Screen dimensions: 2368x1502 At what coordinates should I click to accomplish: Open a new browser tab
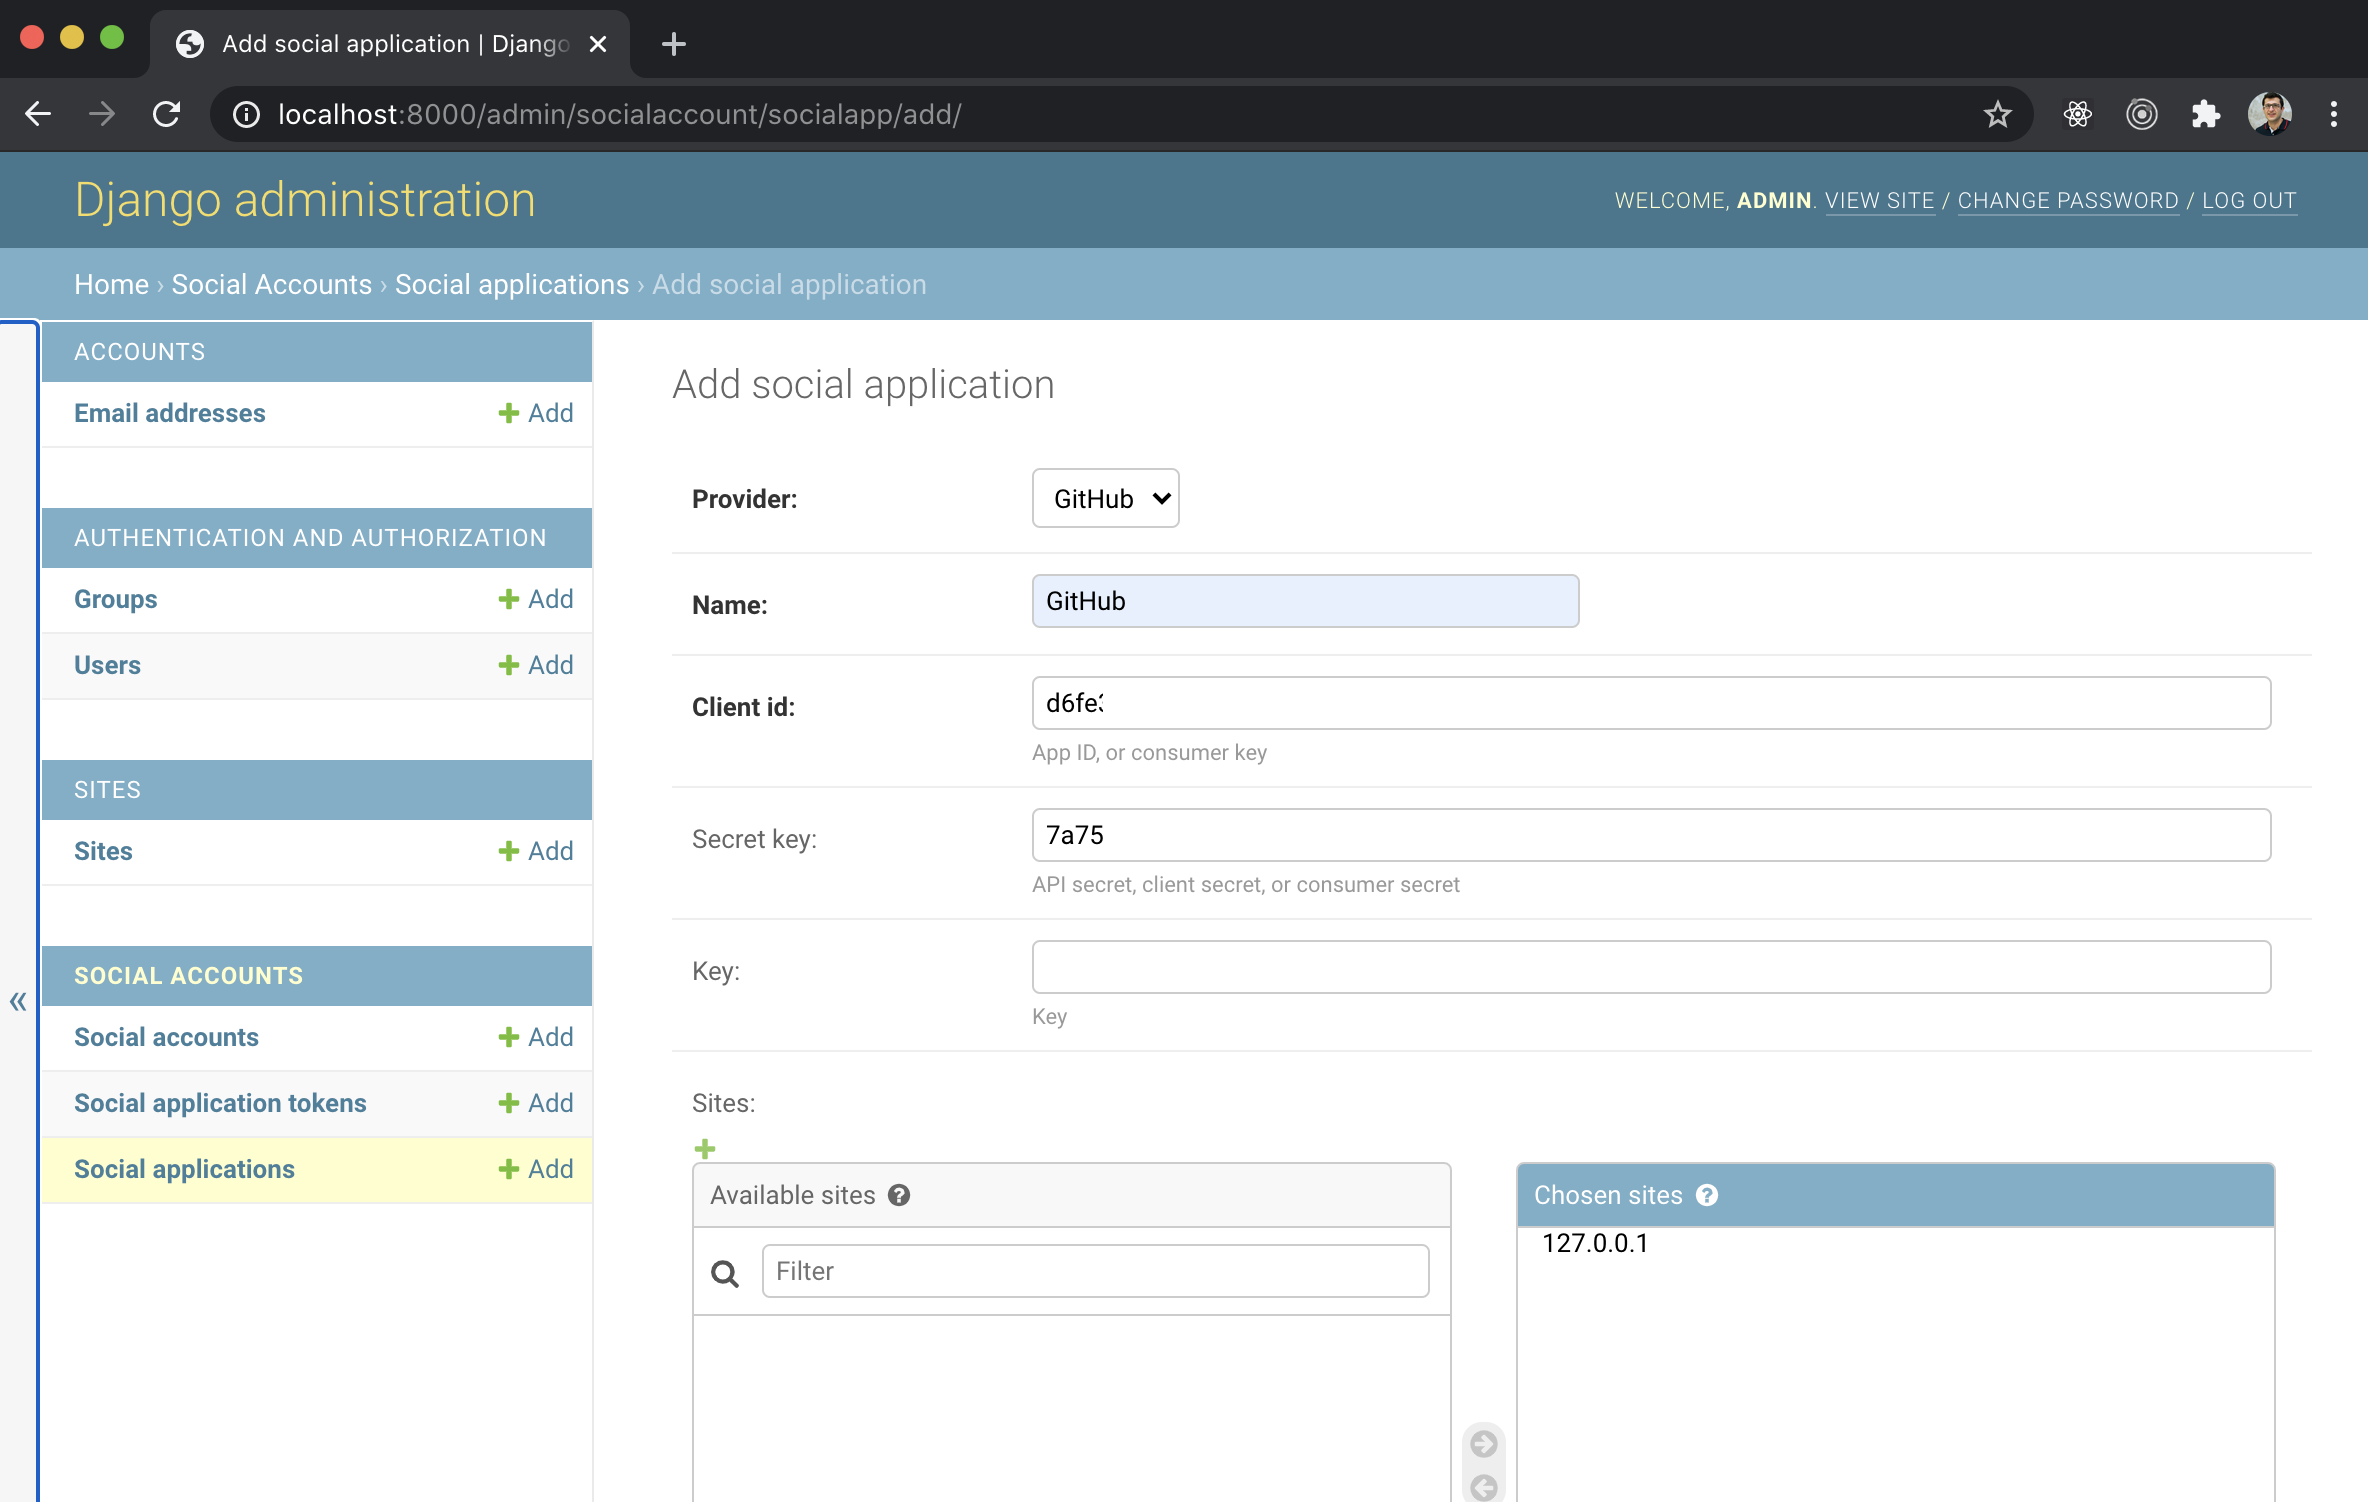(x=673, y=44)
